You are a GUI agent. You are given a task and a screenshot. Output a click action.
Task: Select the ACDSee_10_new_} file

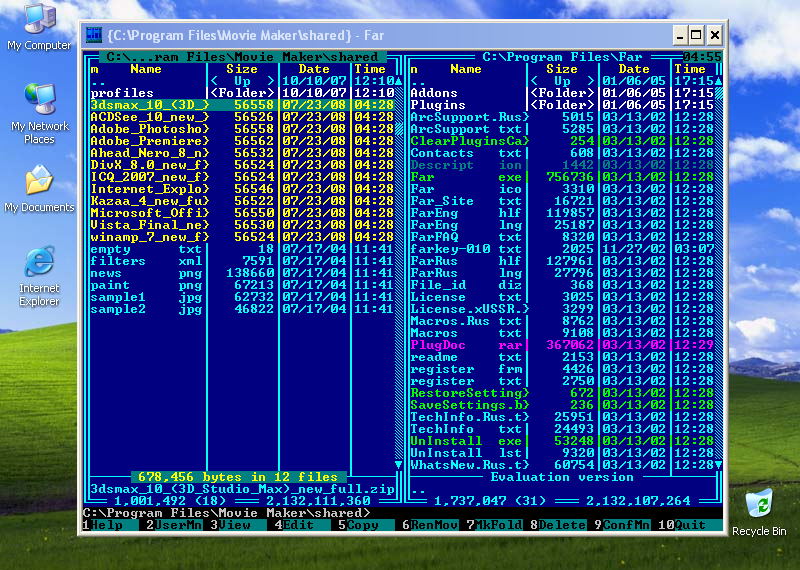[242, 117]
